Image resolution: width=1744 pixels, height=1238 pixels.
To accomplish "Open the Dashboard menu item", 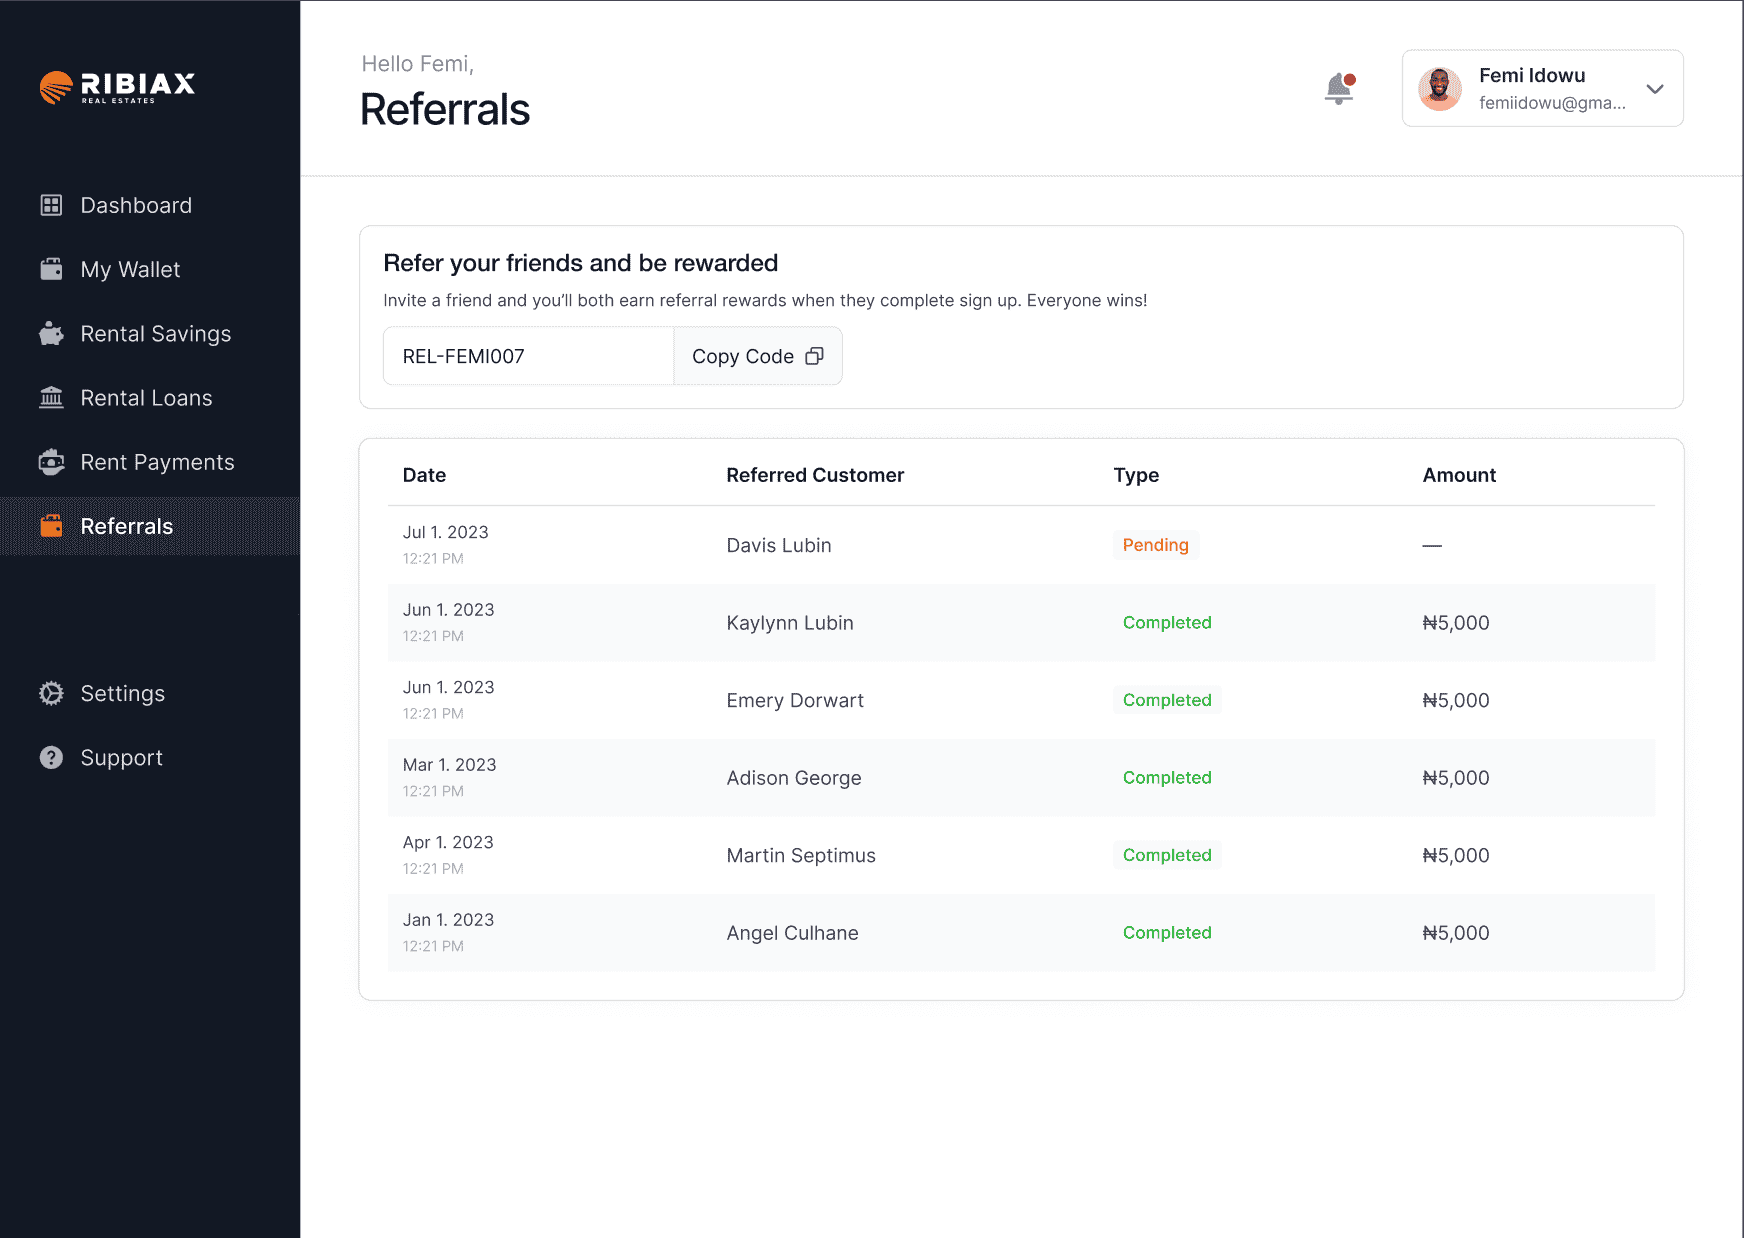I will click(x=150, y=205).
